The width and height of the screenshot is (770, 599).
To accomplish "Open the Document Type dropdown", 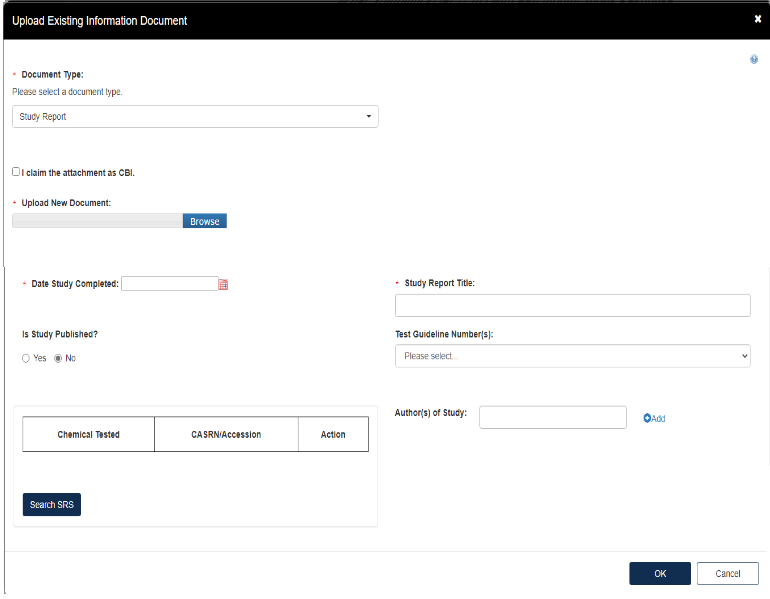I will pyautogui.click(x=195, y=117).
